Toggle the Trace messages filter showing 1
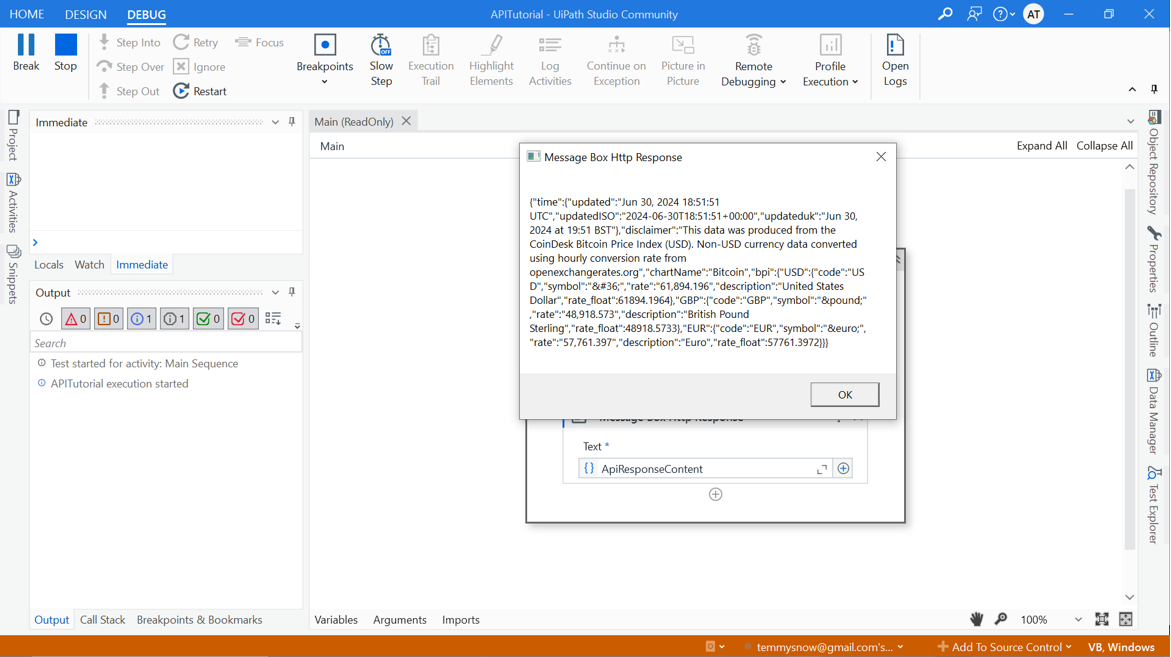This screenshot has height=657, width=1171. (173, 318)
